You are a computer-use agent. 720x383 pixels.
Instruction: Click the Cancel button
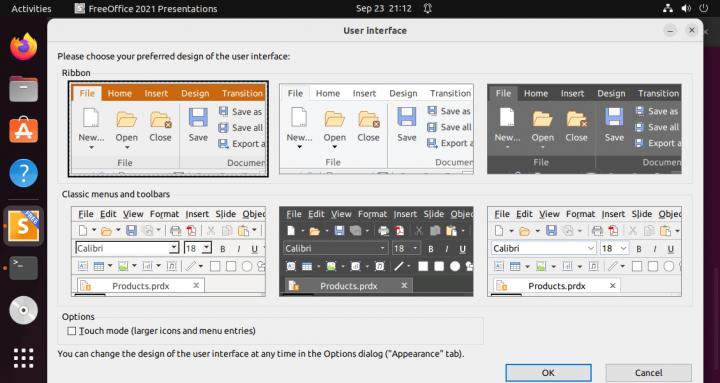tap(648, 373)
